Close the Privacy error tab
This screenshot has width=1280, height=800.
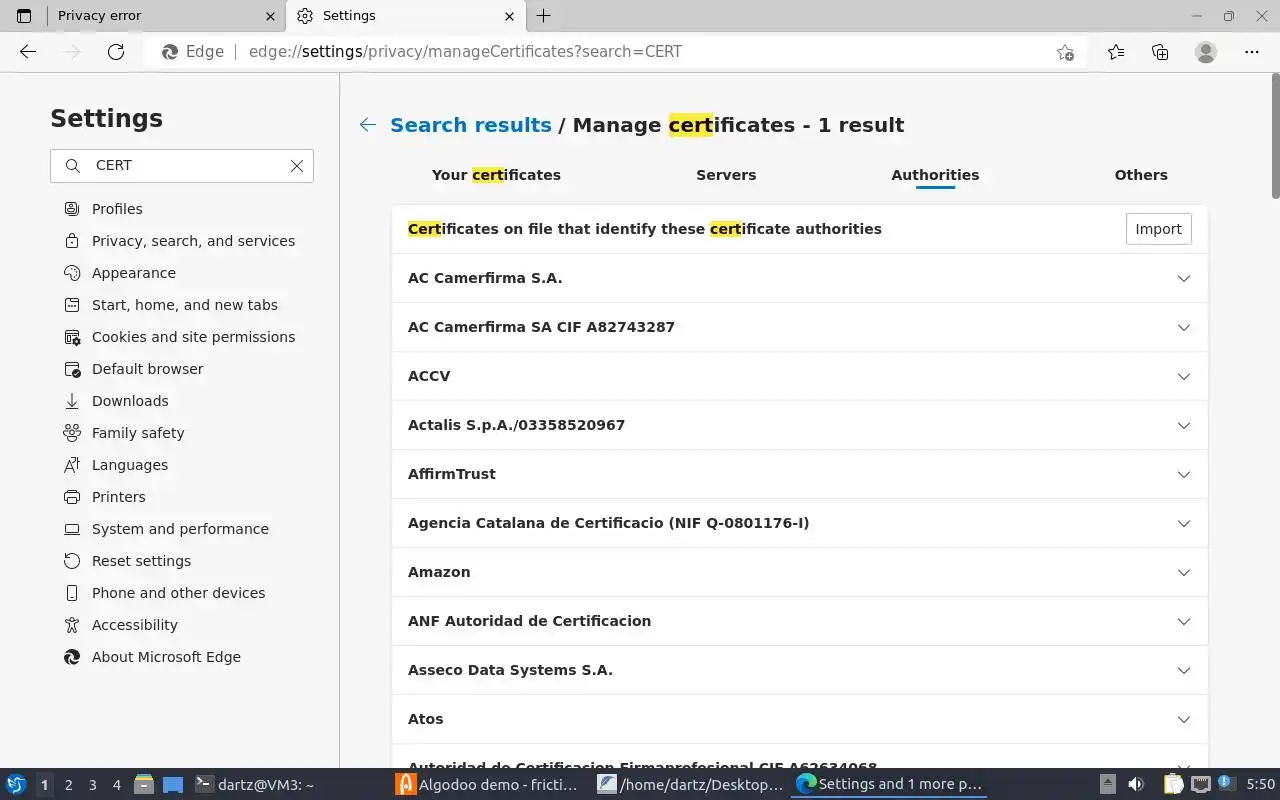(x=271, y=16)
